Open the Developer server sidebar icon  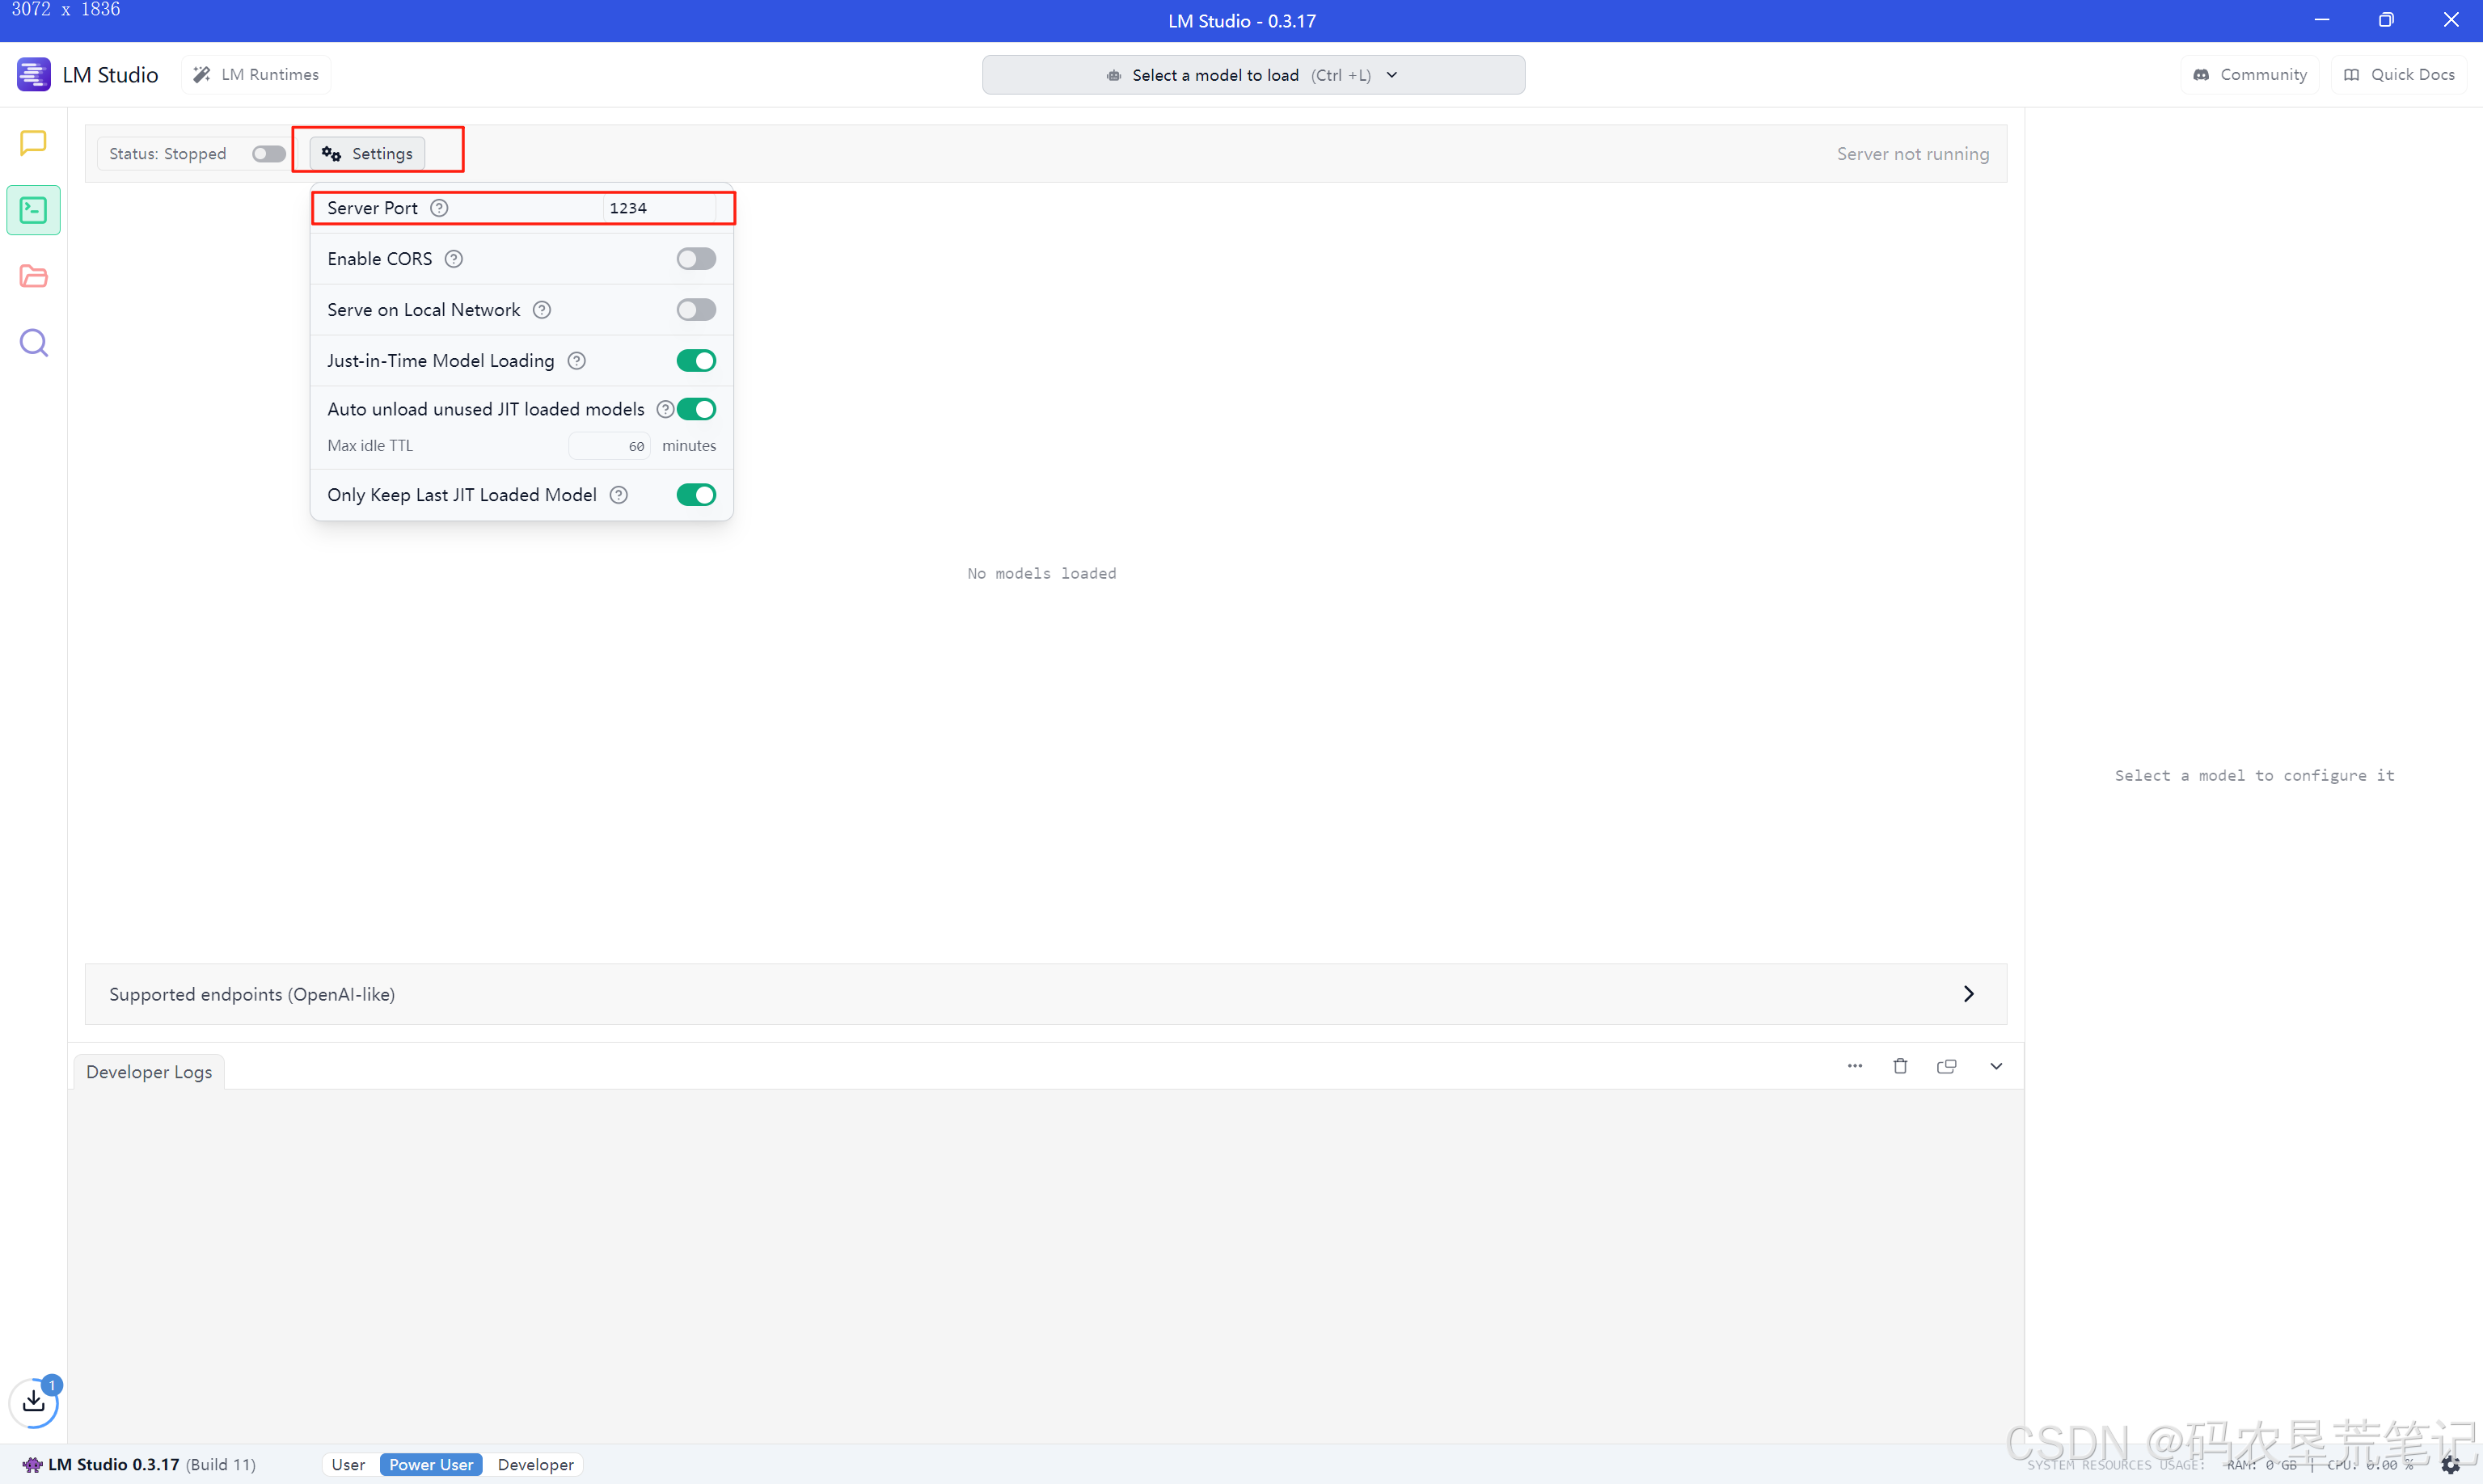(33, 210)
